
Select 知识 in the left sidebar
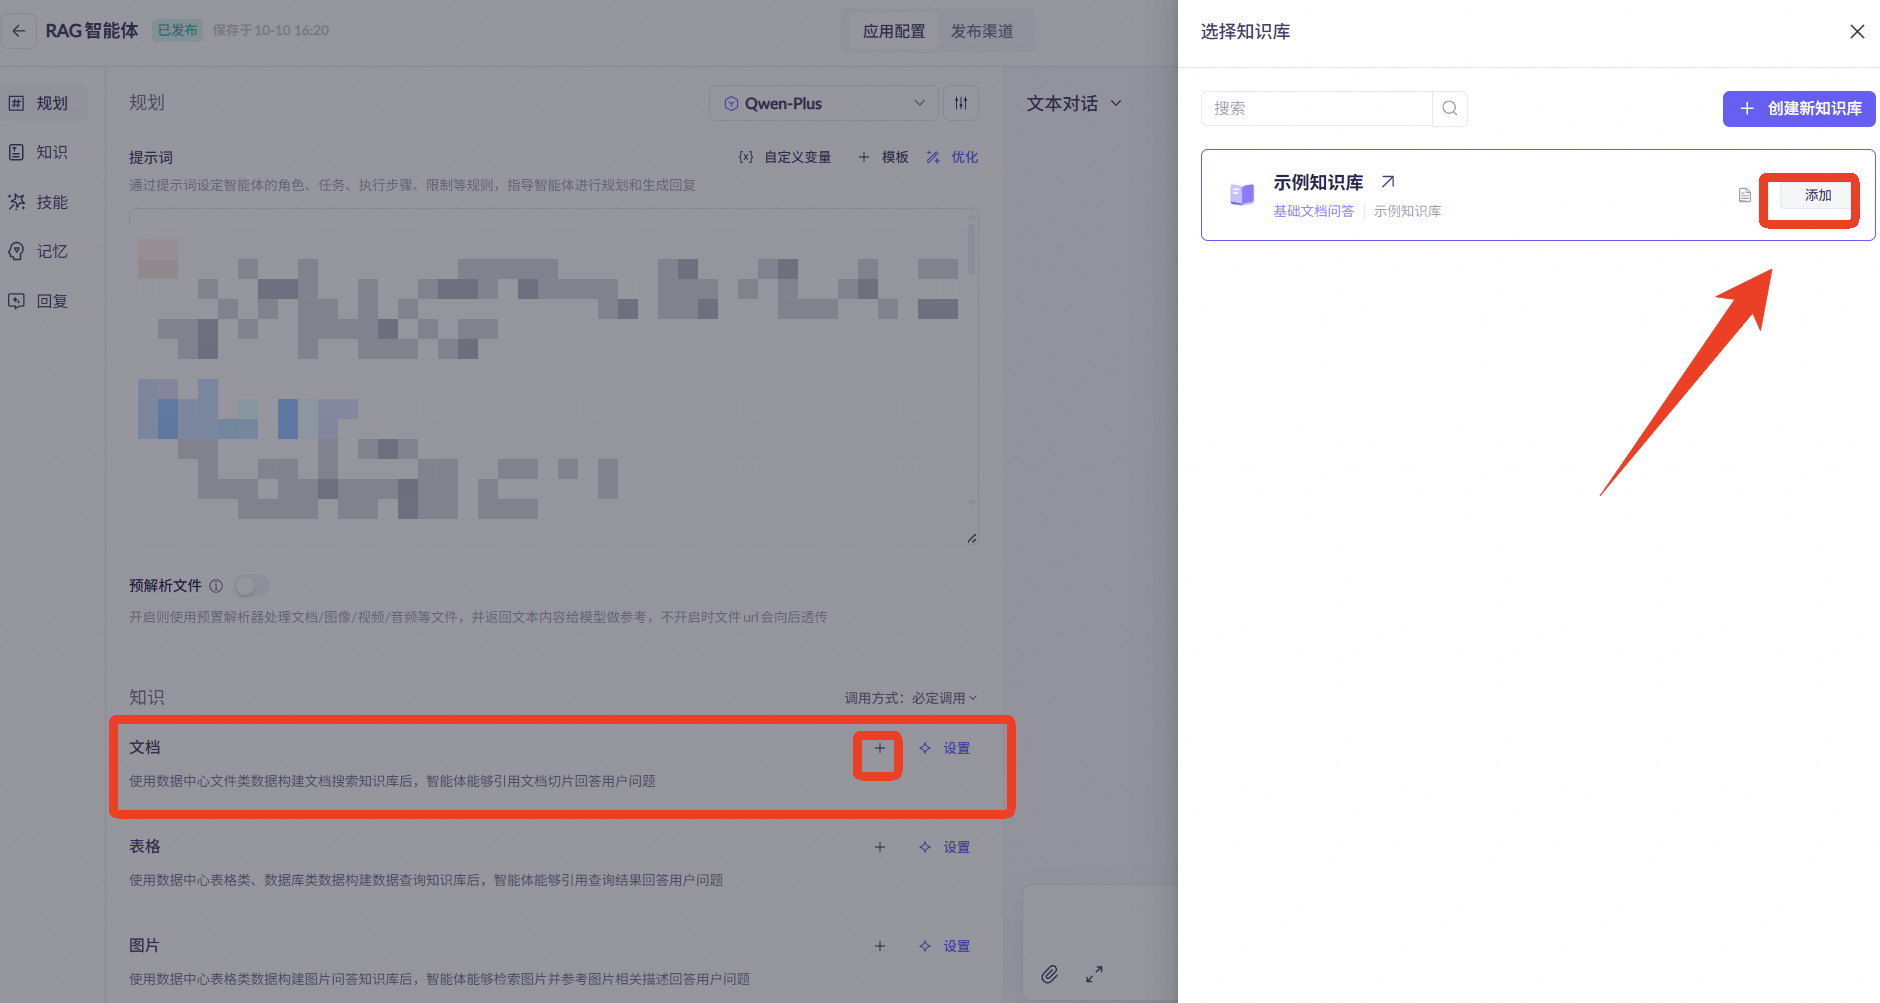coord(44,152)
